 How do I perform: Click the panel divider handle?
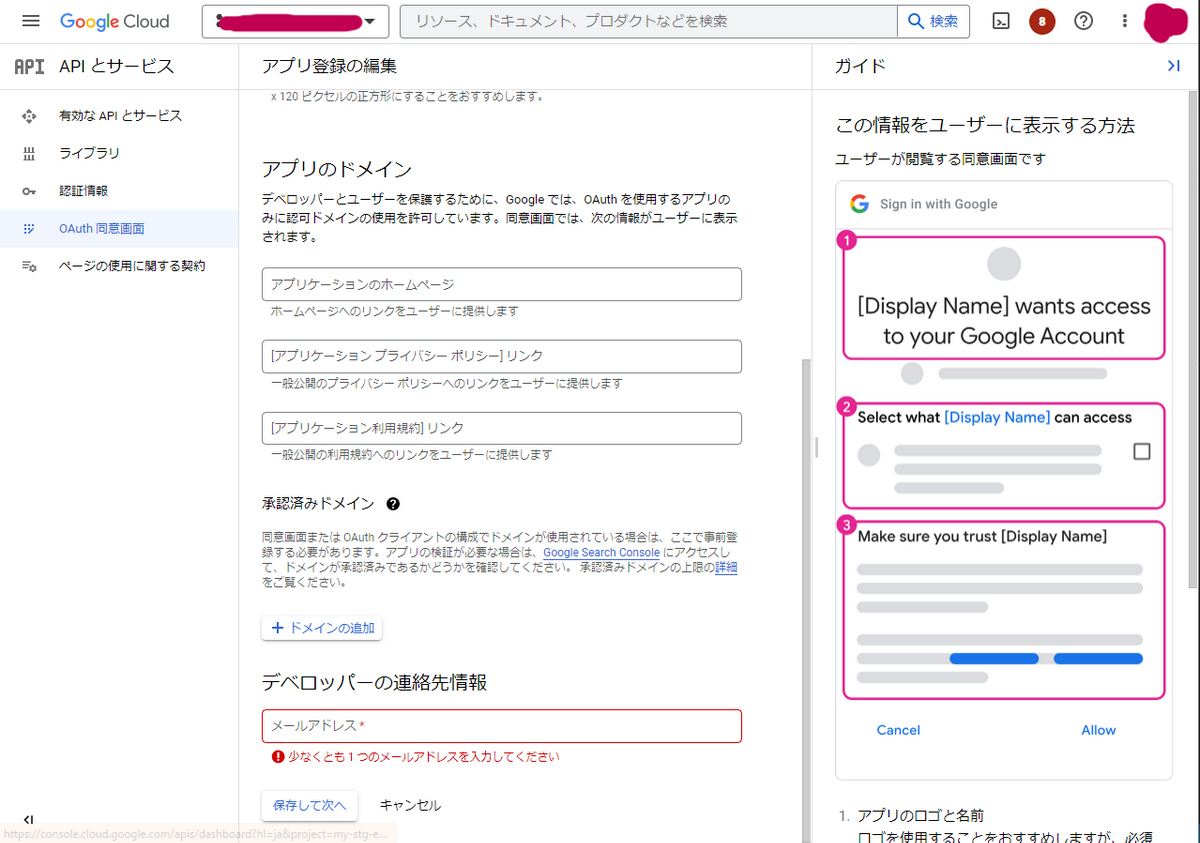pos(816,447)
